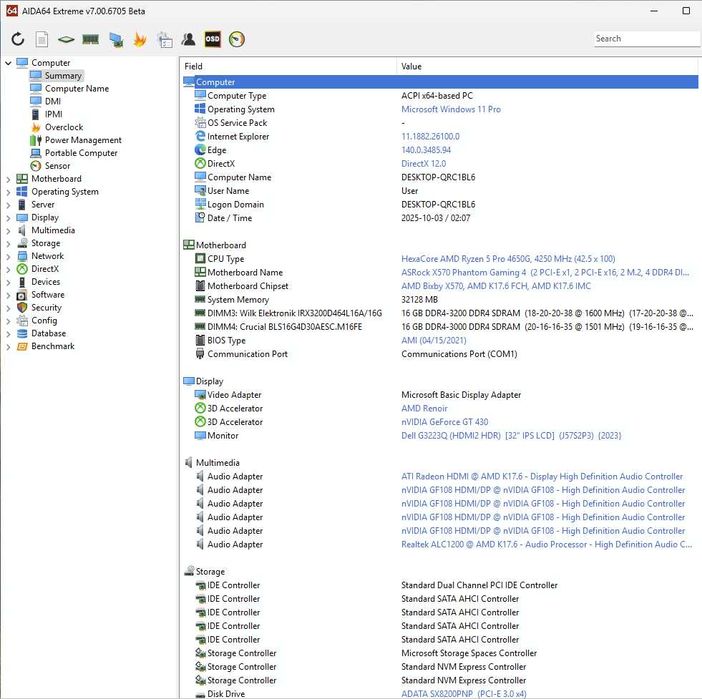The height and width of the screenshot is (699, 702).
Task: Click the Sensor tree icon
Action: pyautogui.click(x=36, y=166)
